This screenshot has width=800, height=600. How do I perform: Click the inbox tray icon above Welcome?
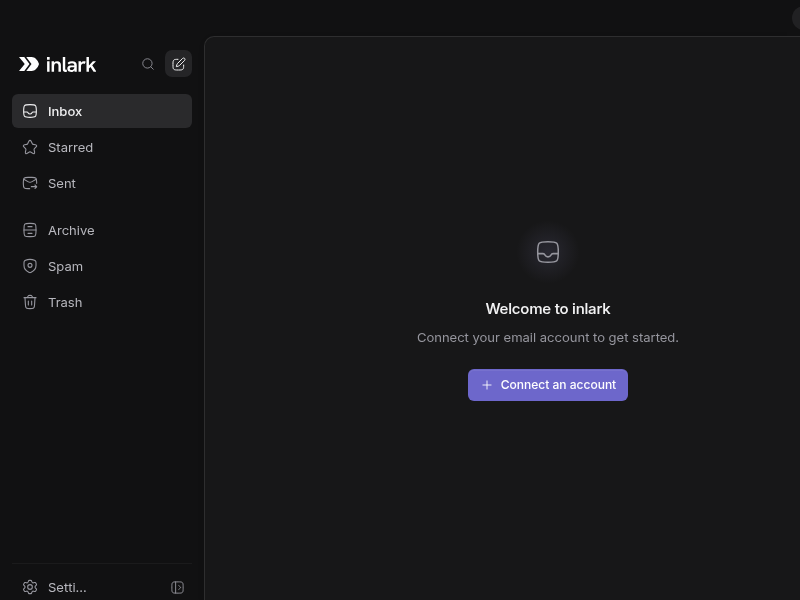tap(548, 252)
